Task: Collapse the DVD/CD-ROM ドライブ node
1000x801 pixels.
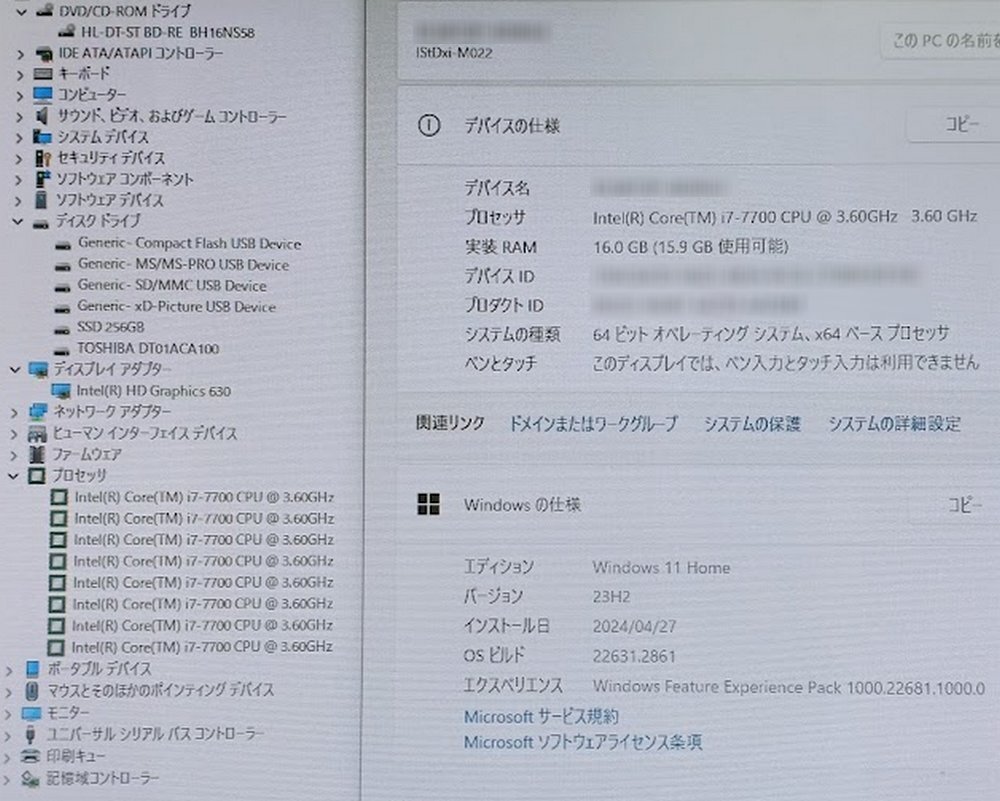Action: 20,11
